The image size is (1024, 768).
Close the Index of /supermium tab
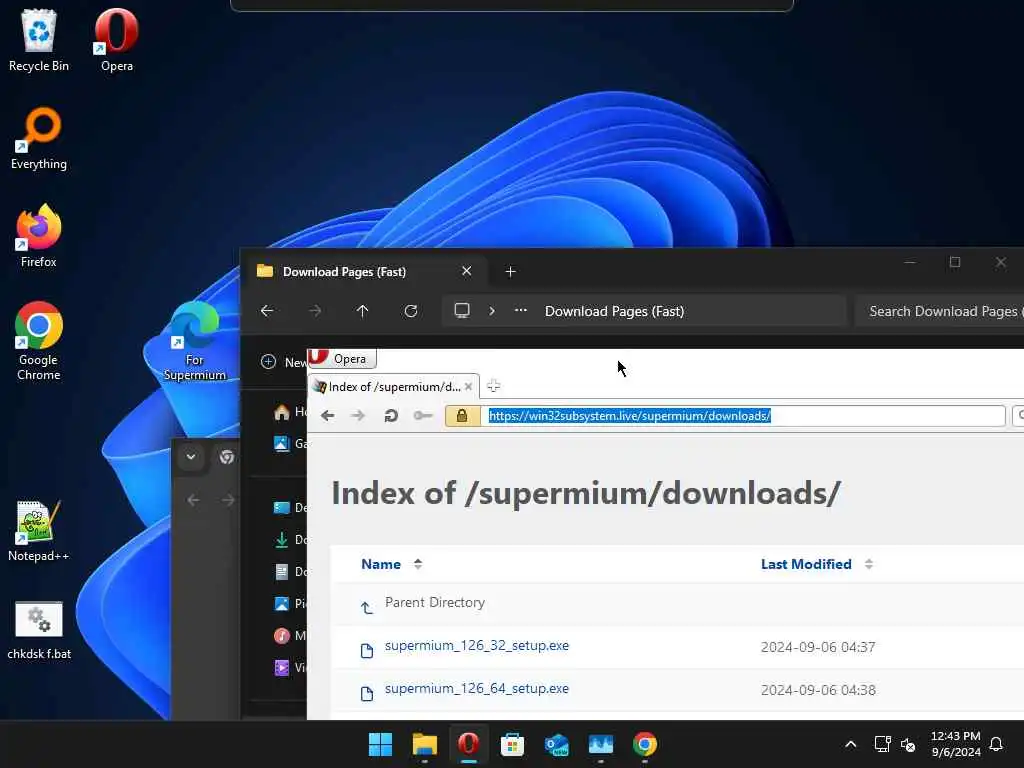coord(468,387)
